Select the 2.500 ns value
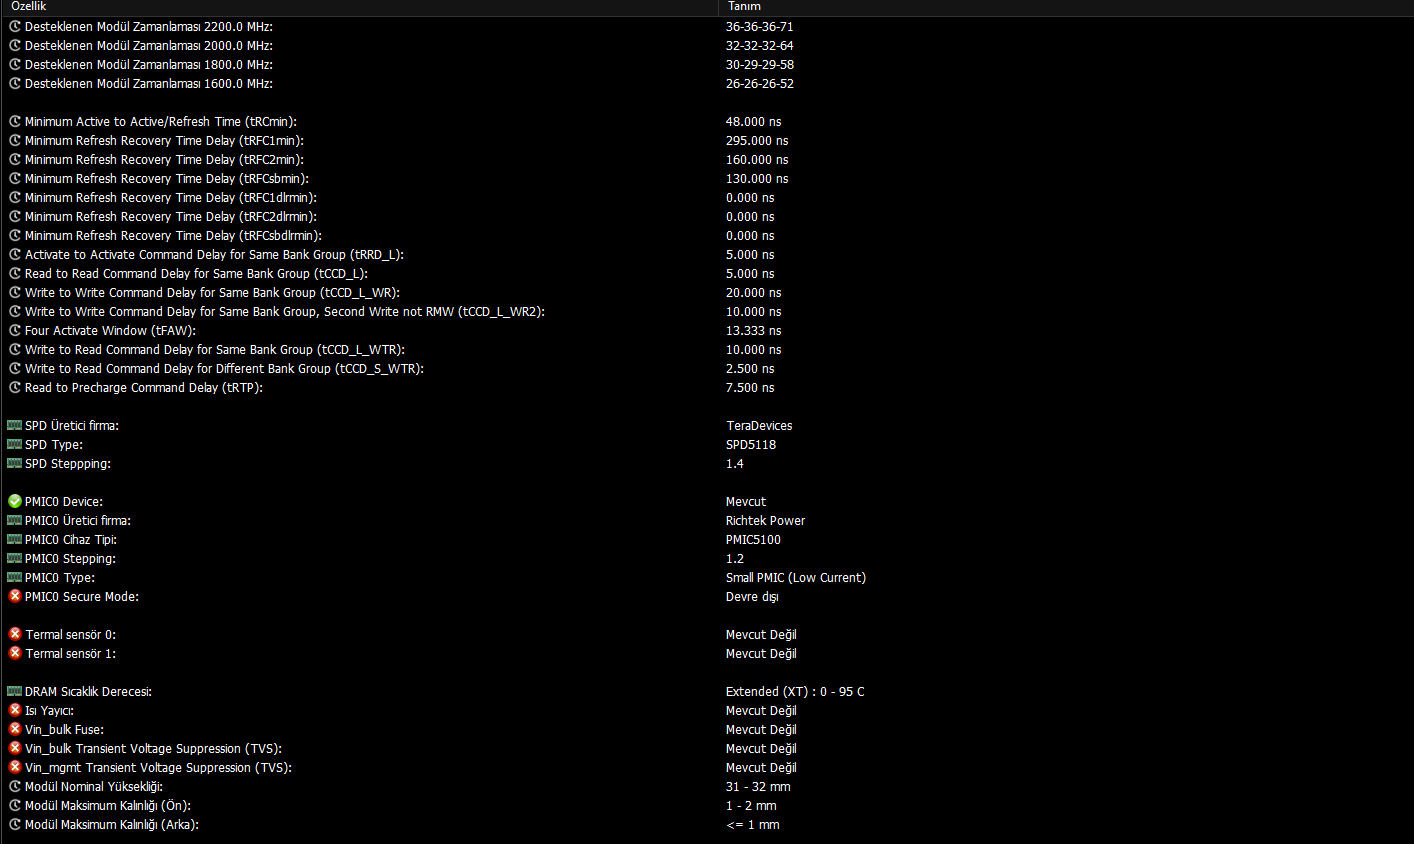This screenshot has height=844, width=1414. pos(750,369)
